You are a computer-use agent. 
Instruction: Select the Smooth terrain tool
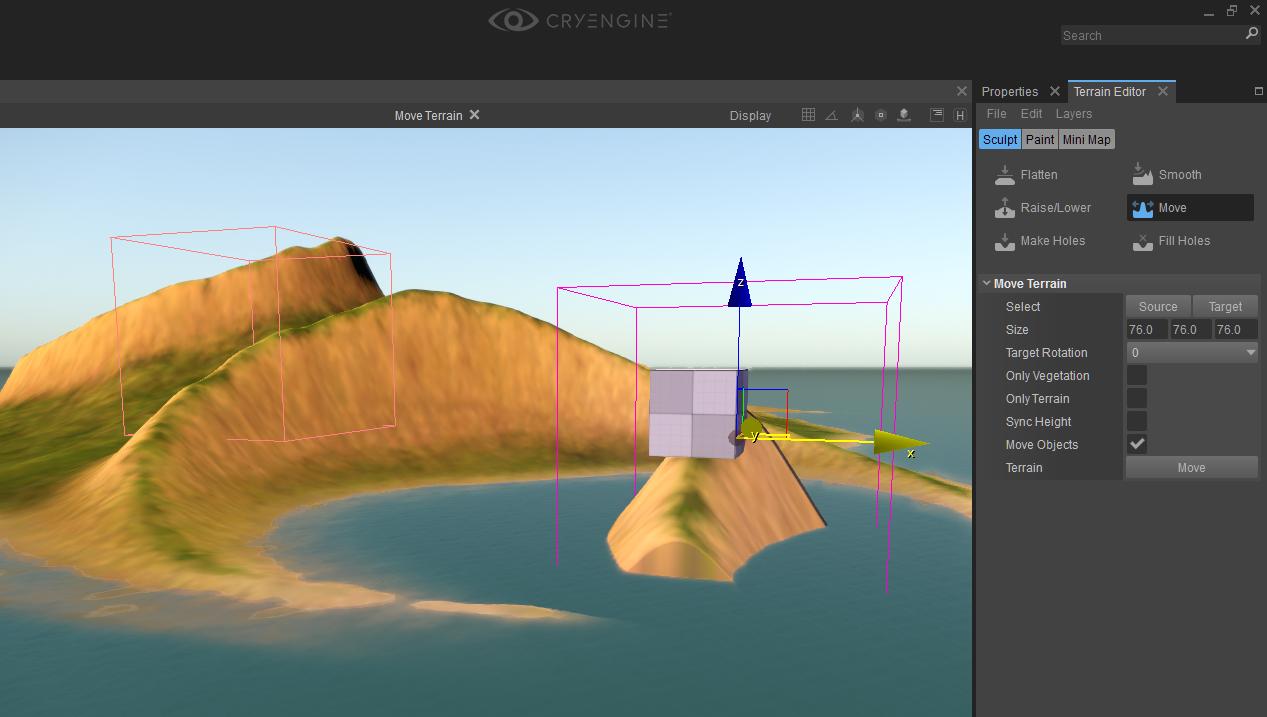click(1167, 175)
